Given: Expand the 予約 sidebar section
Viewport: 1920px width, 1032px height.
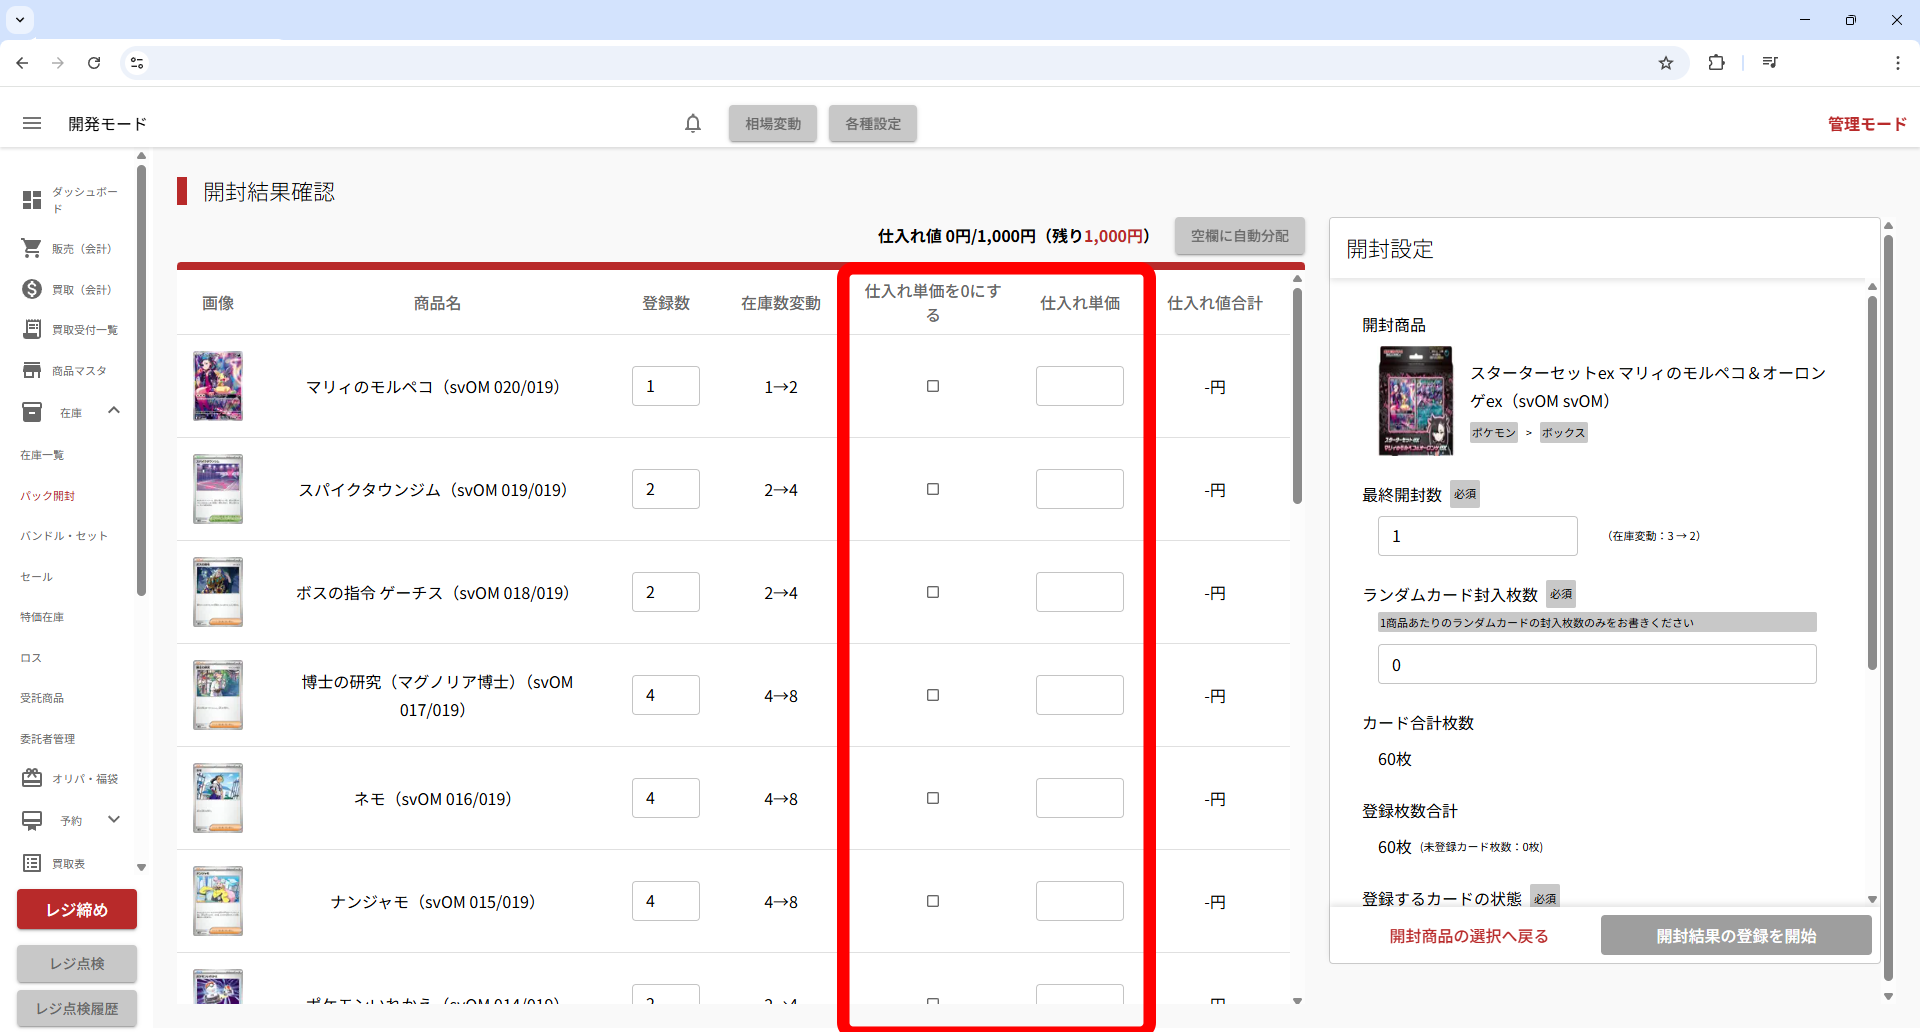Looking at the screenshot, I should tap(114, 820).
